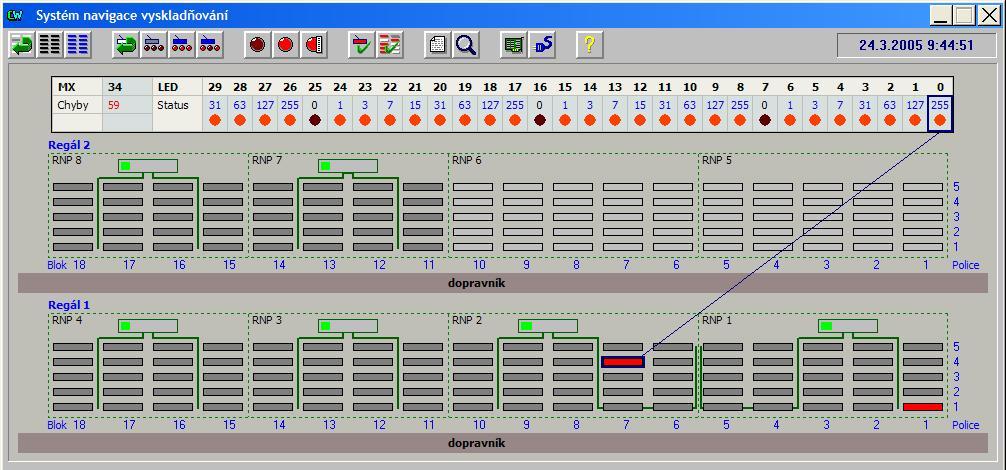This screenshot has width=1006, height=470.
Task: Click the blue serial port connector icon
Action: click(x=542, y=45)
